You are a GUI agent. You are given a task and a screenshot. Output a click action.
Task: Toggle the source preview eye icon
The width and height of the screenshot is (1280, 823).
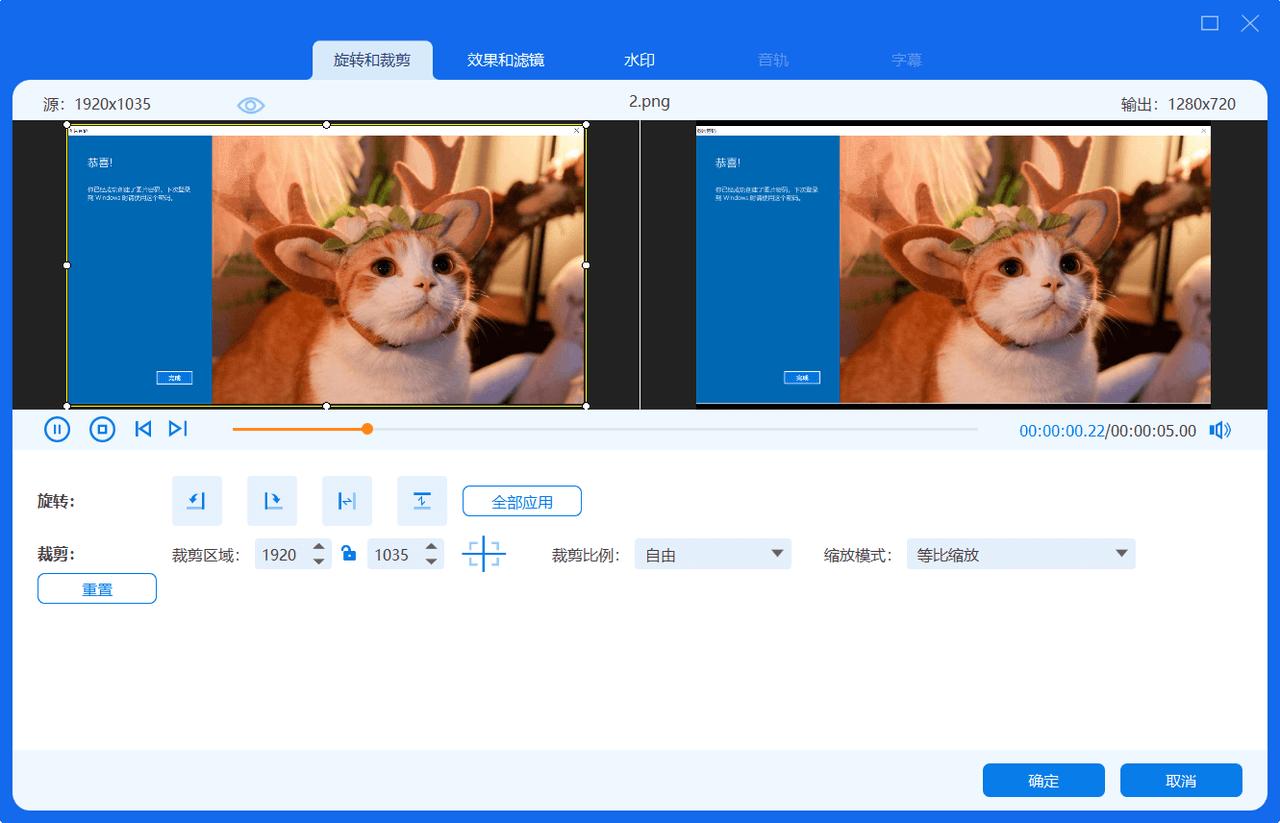click(250, 104)
